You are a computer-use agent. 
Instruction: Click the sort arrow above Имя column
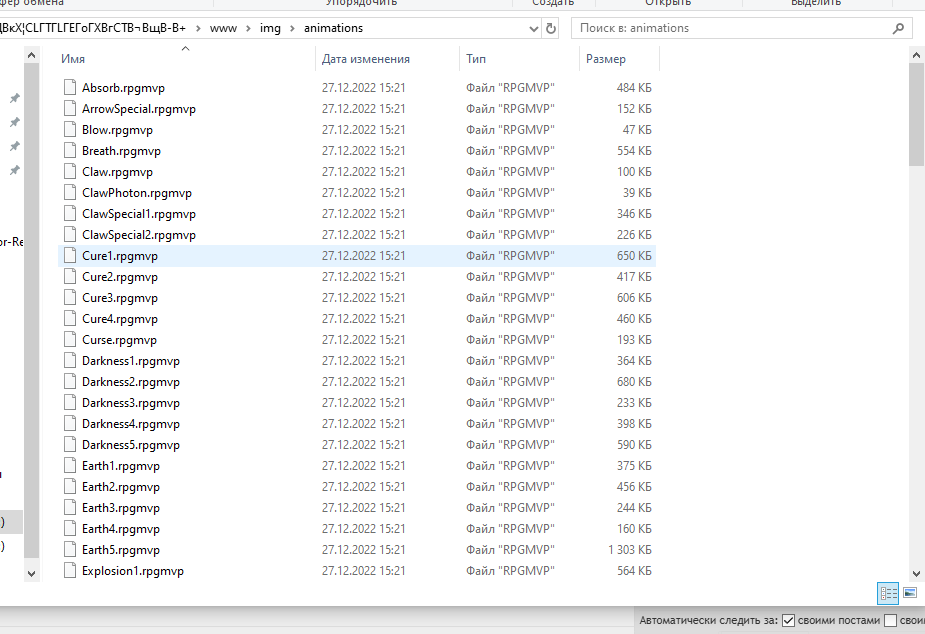click(x=185, y=48)
